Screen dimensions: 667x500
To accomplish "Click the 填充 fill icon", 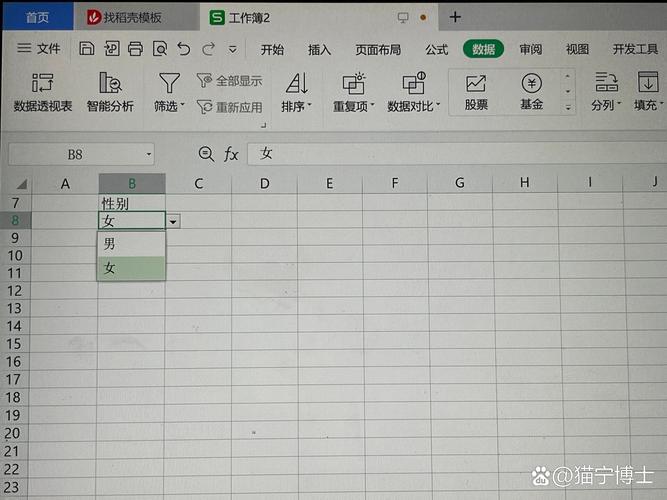I will click(648, 82).
